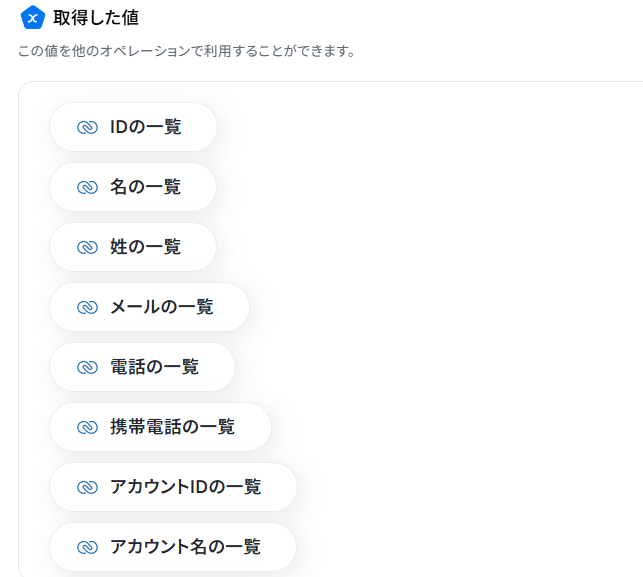Select the 名の一覧 value chip
The height and width of the screenshot is (577, 643).
tap(145, 187)
